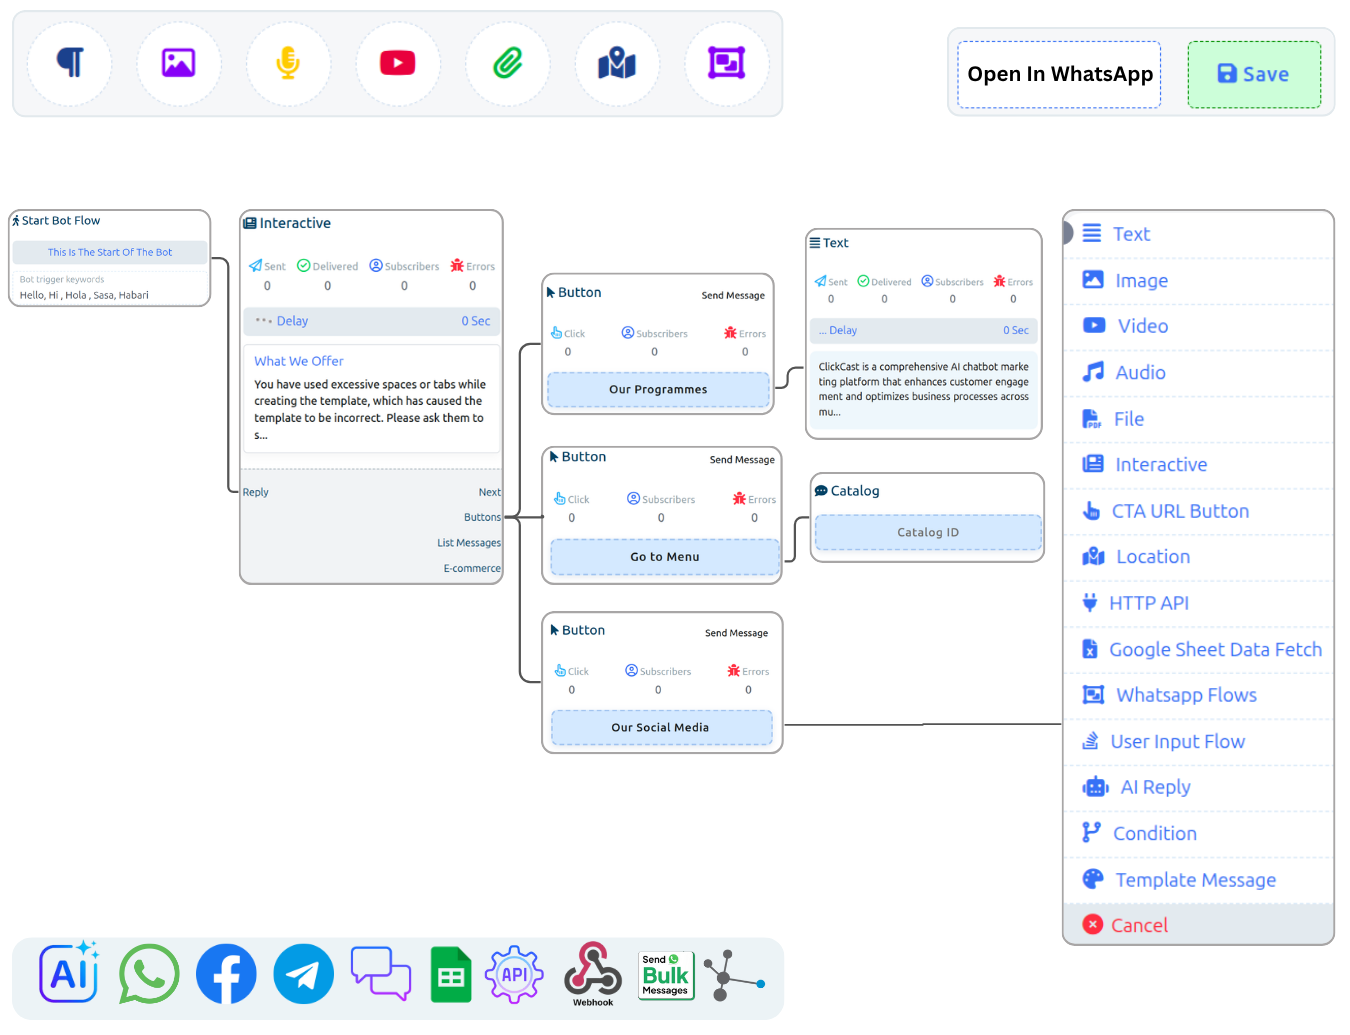This screenshot has width=1350, height=1035.
Task: Click Subscribers icon on Go to Menu node
Action: (x=633, y=499)
